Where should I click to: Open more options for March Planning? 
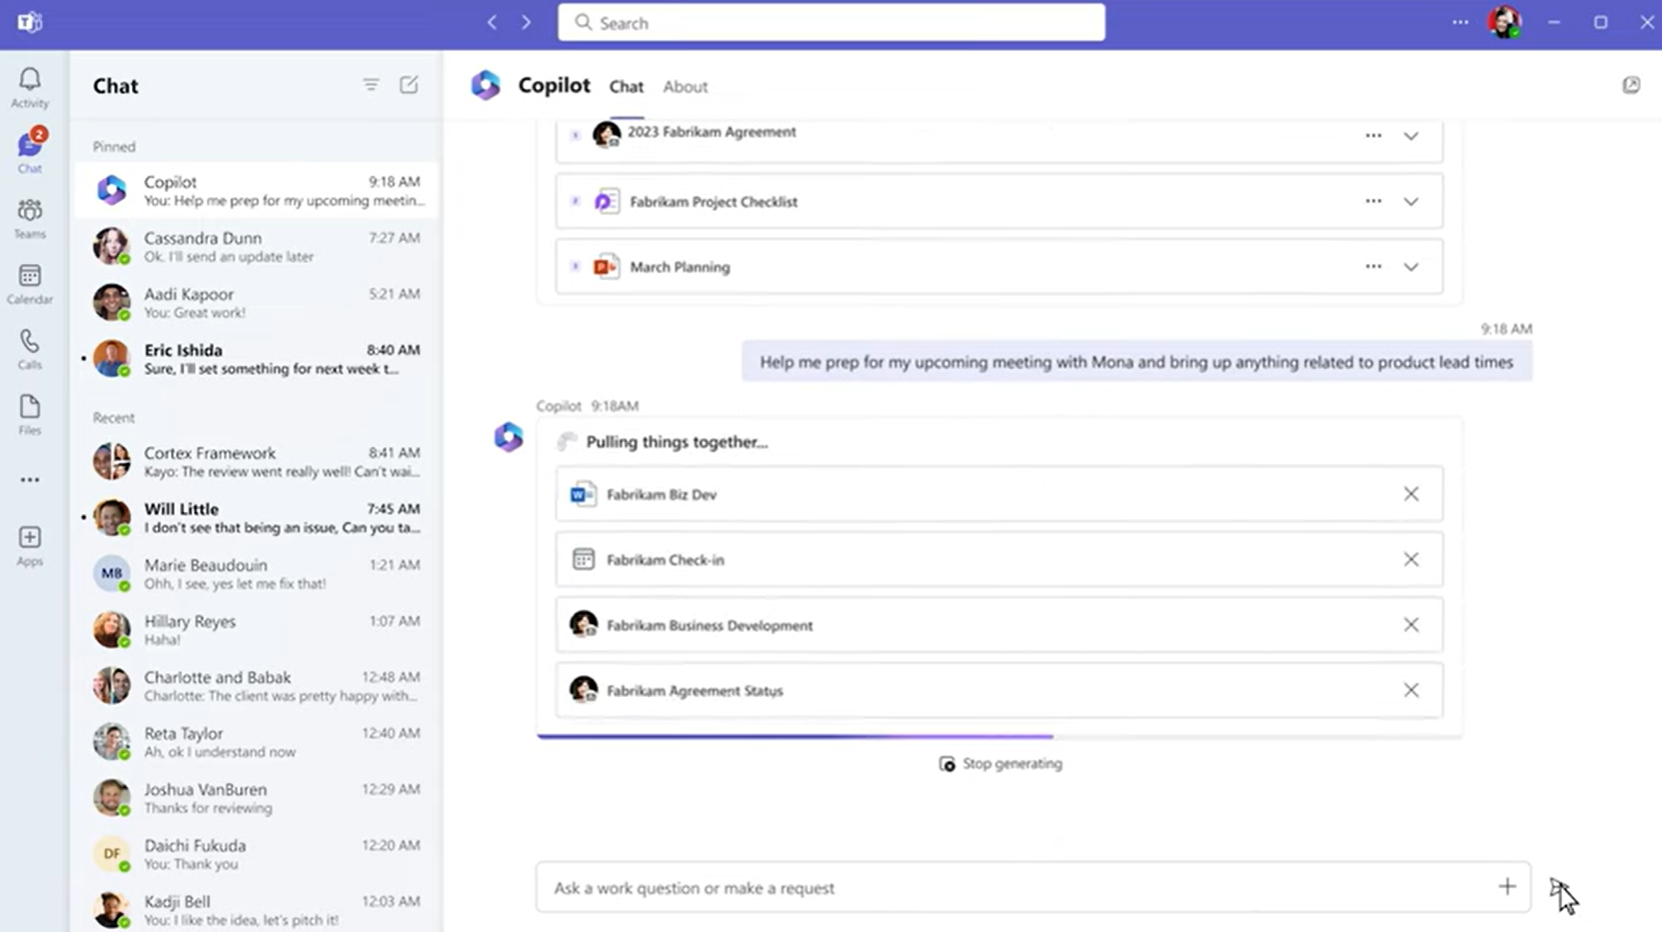tap(1373, 267)
